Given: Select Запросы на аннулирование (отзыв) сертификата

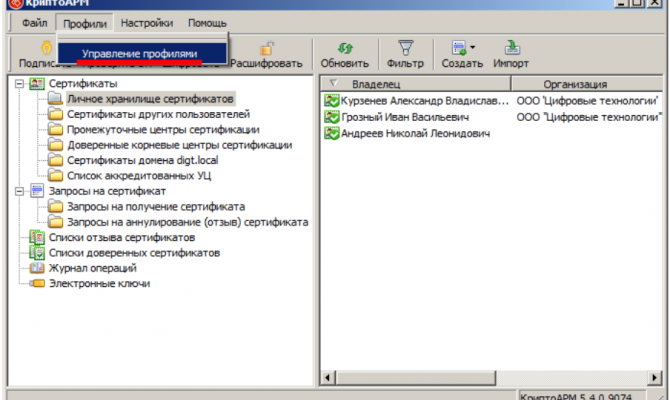Looking at the screenshot, I should tap(188, 222).
